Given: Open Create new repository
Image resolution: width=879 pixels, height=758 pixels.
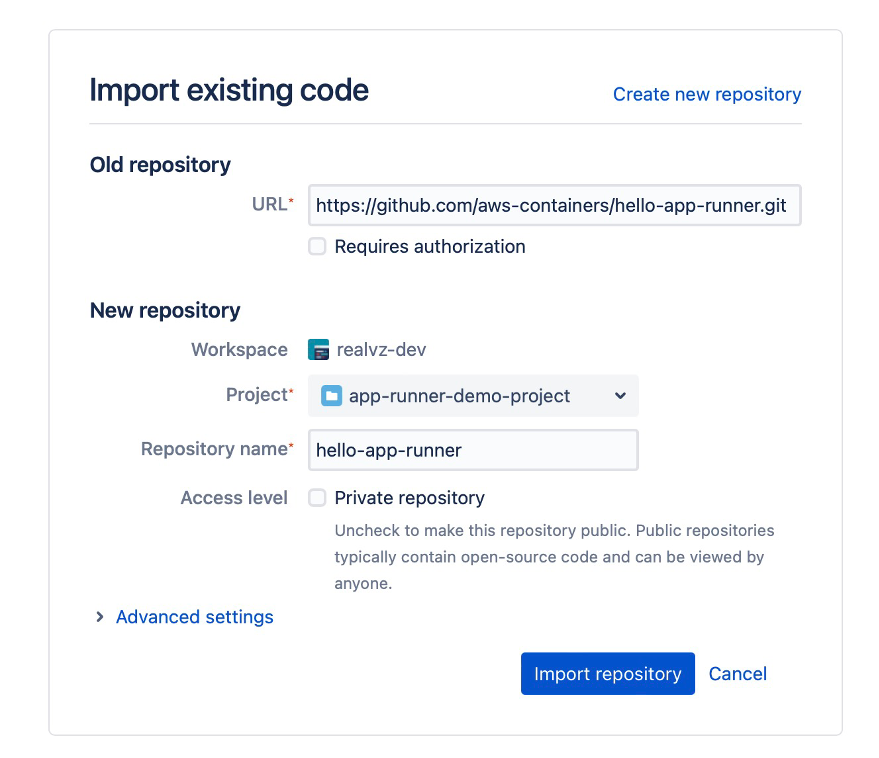Looking at the screenshot, I should click(x=707, y=94).
